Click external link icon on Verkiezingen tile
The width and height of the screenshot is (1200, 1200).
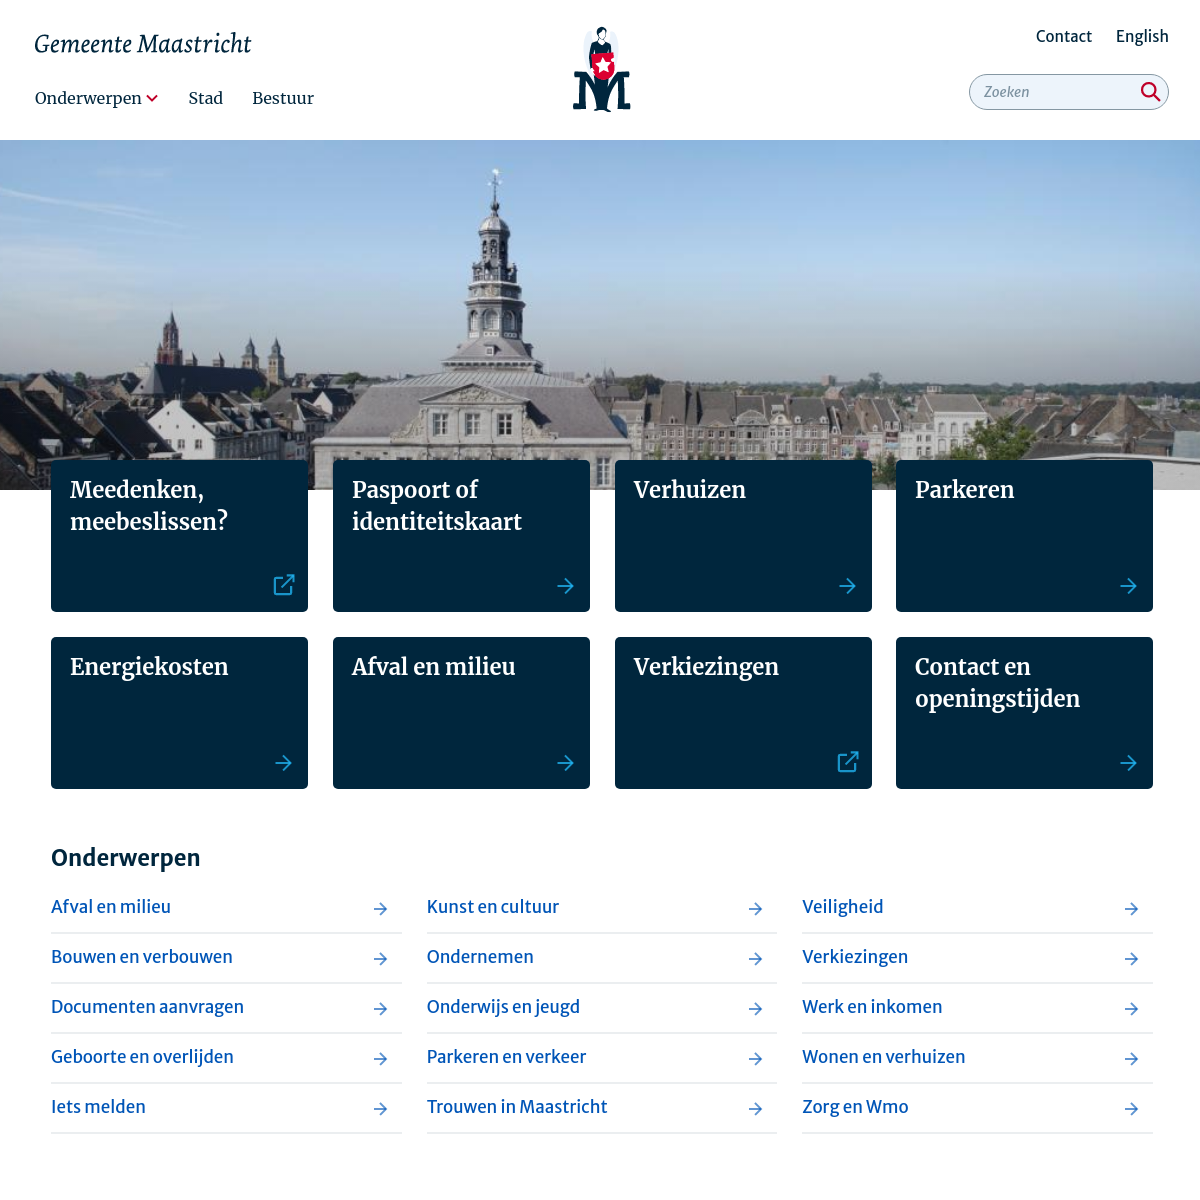[848, 762]
